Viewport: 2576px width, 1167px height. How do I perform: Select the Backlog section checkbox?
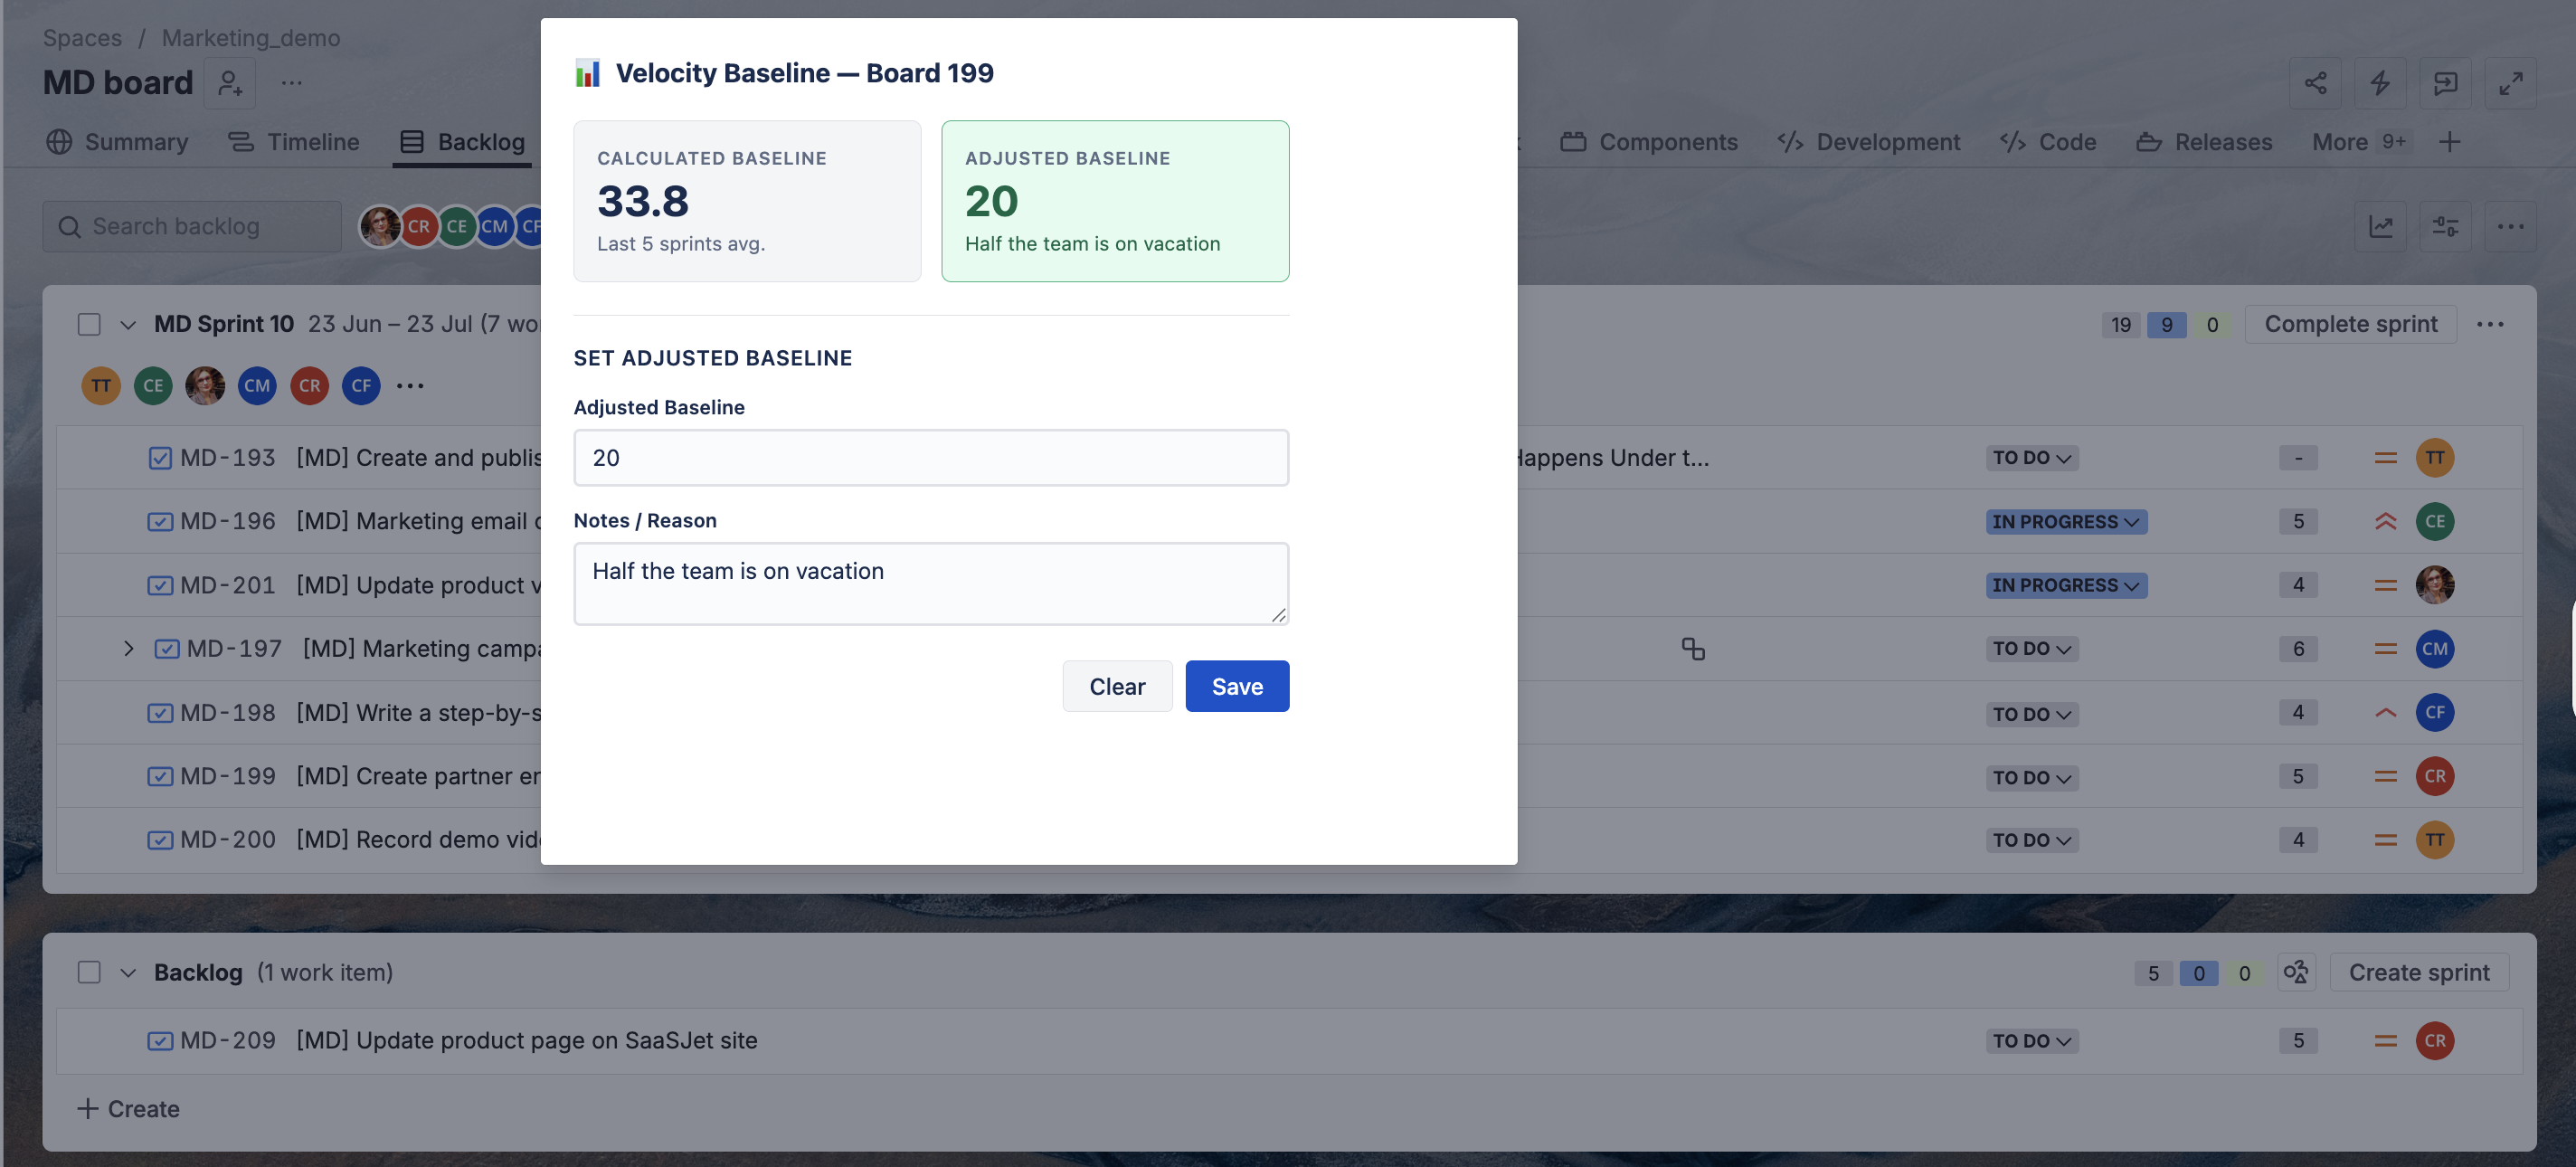click(x=89, y=973)
